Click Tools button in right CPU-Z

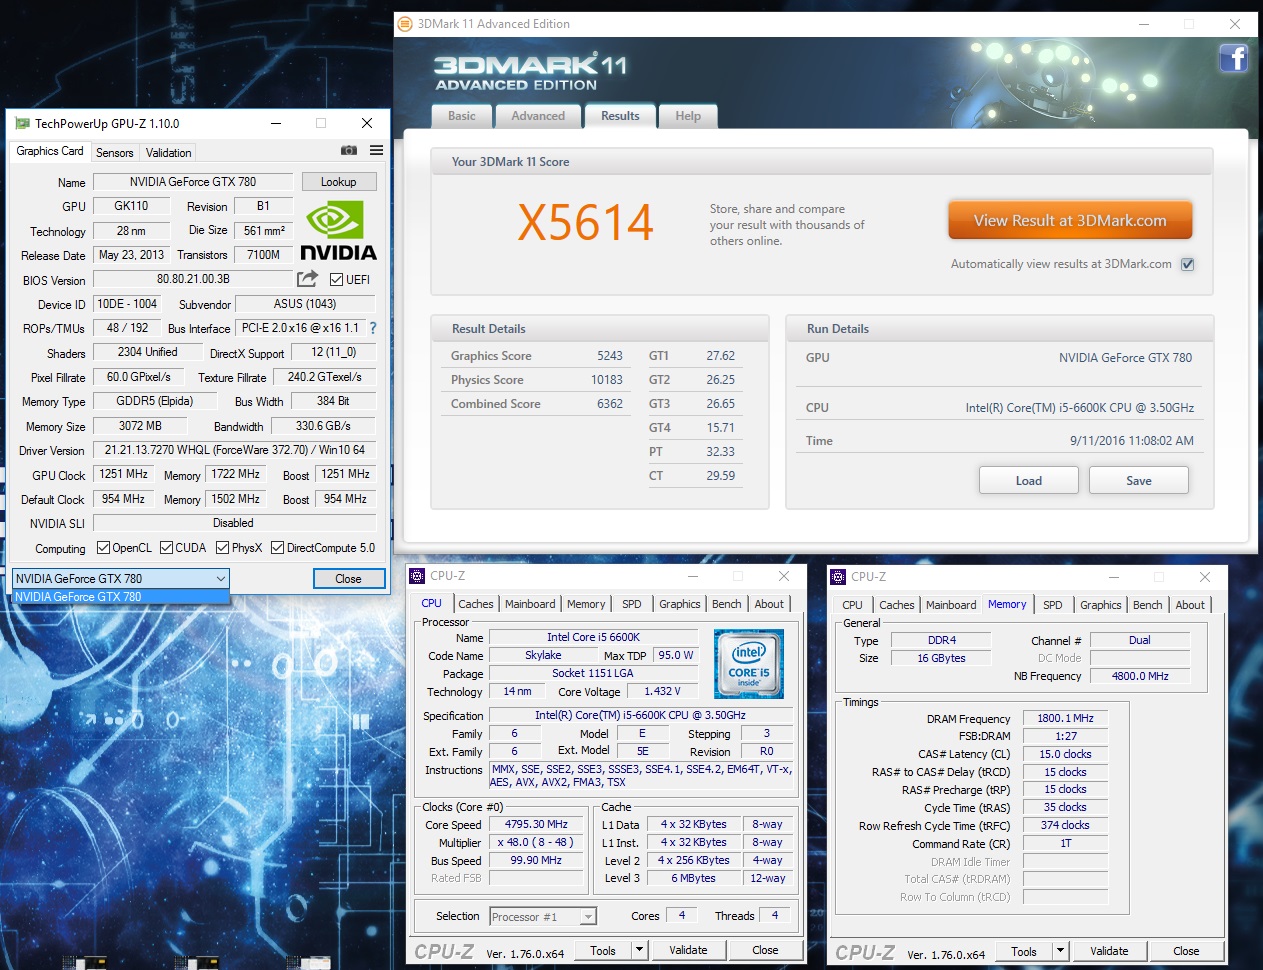(x=1024, y=951)
